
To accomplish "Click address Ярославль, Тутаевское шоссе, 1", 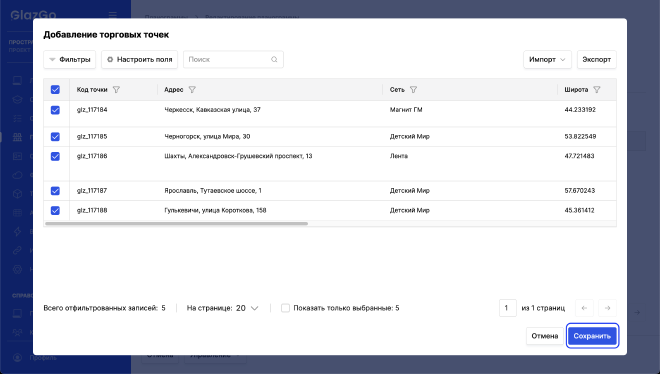I will (x=213, y=191).
